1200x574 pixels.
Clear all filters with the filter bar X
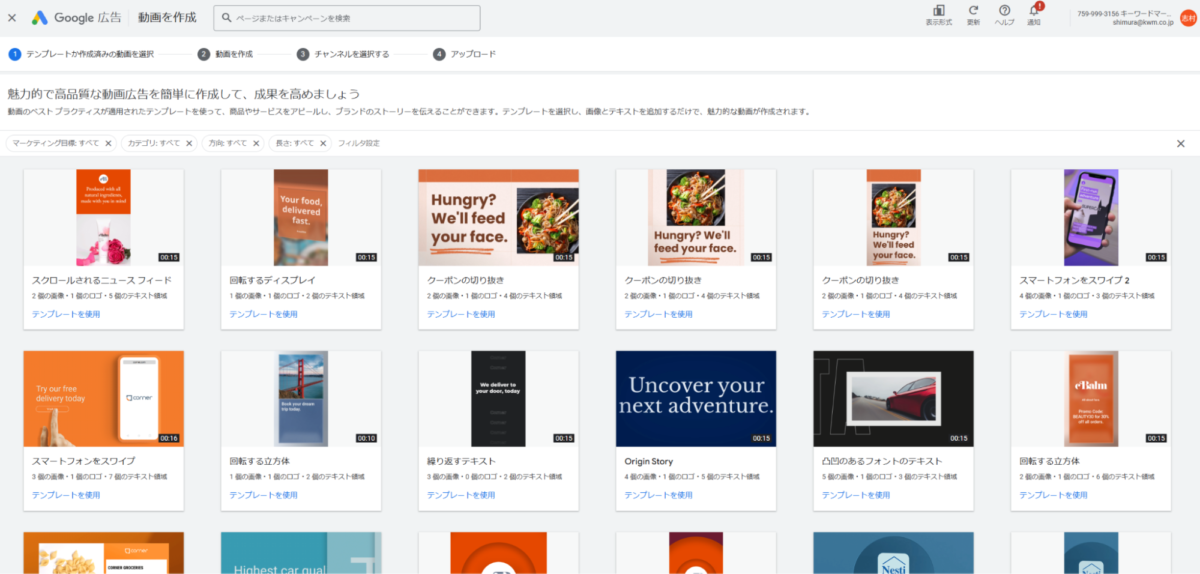coord(1180,143)
